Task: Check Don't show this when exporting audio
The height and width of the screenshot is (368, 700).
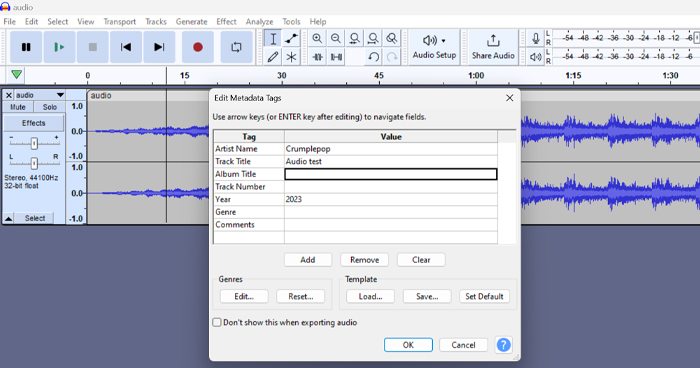Action: 217,322
